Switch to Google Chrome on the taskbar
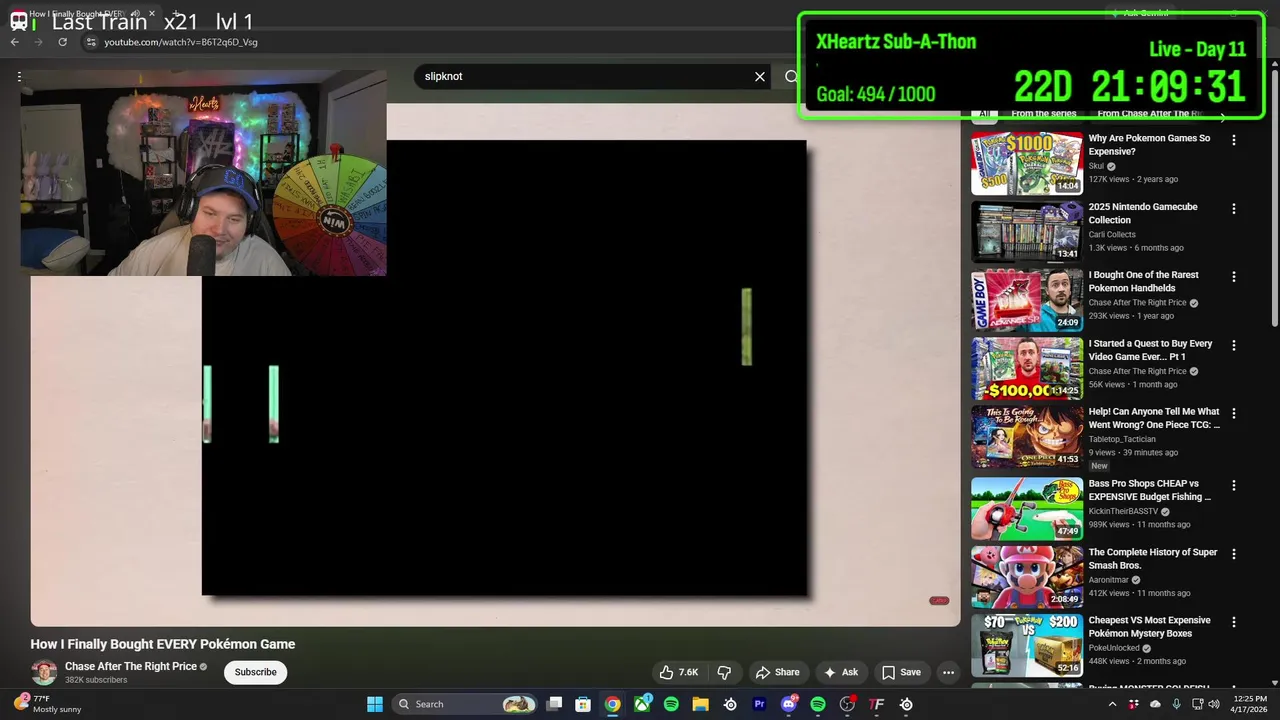Viewport: 1280px width, 720px height. click(x=612, y=704)
